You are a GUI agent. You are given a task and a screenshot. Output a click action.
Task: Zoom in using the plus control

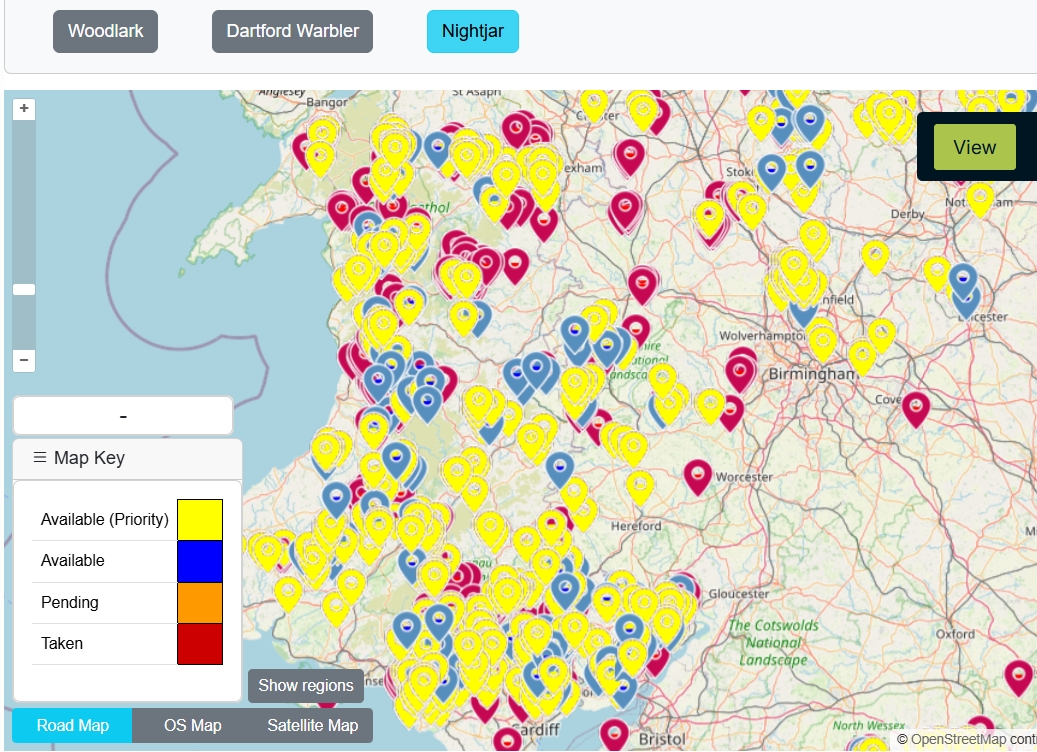point(24,108)
